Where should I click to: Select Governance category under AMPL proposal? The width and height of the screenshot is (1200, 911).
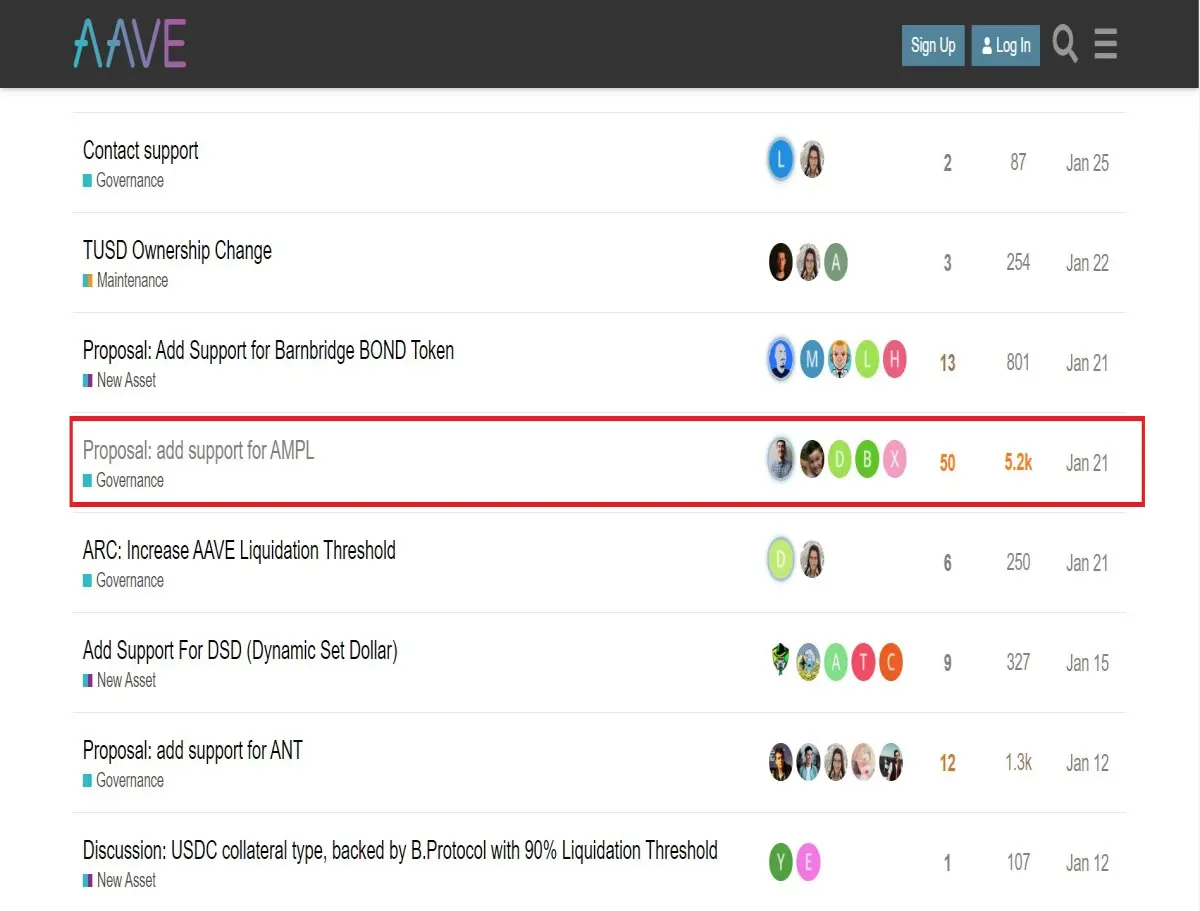(x=124, y=481)
